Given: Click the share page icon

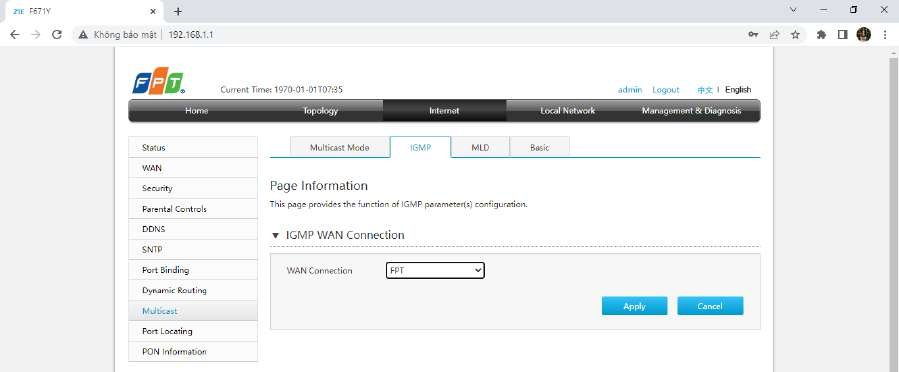Looking at the screenshot, I should click(x=775, y=34).
